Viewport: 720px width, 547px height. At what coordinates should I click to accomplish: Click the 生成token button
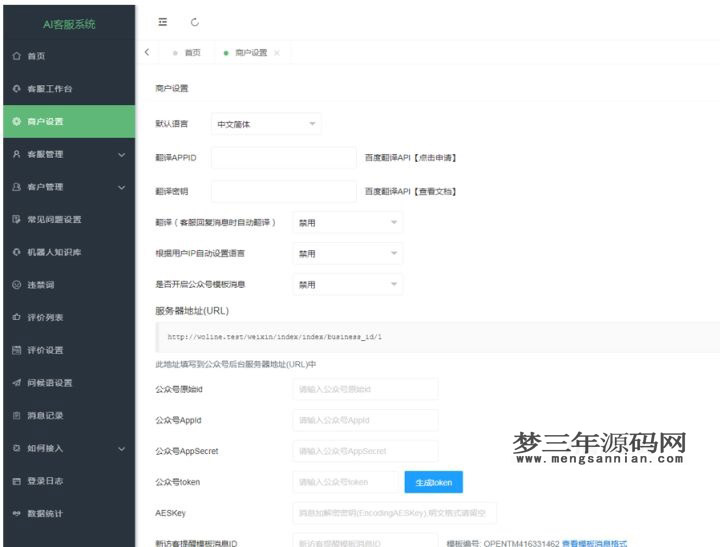point(433,482)
